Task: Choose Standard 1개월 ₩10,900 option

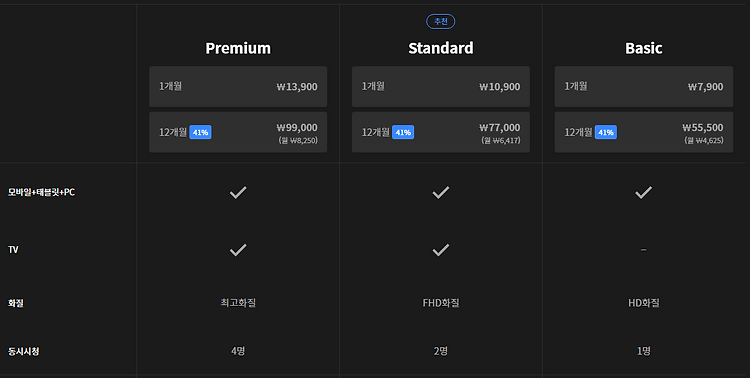Action: (x=441, y=87)
